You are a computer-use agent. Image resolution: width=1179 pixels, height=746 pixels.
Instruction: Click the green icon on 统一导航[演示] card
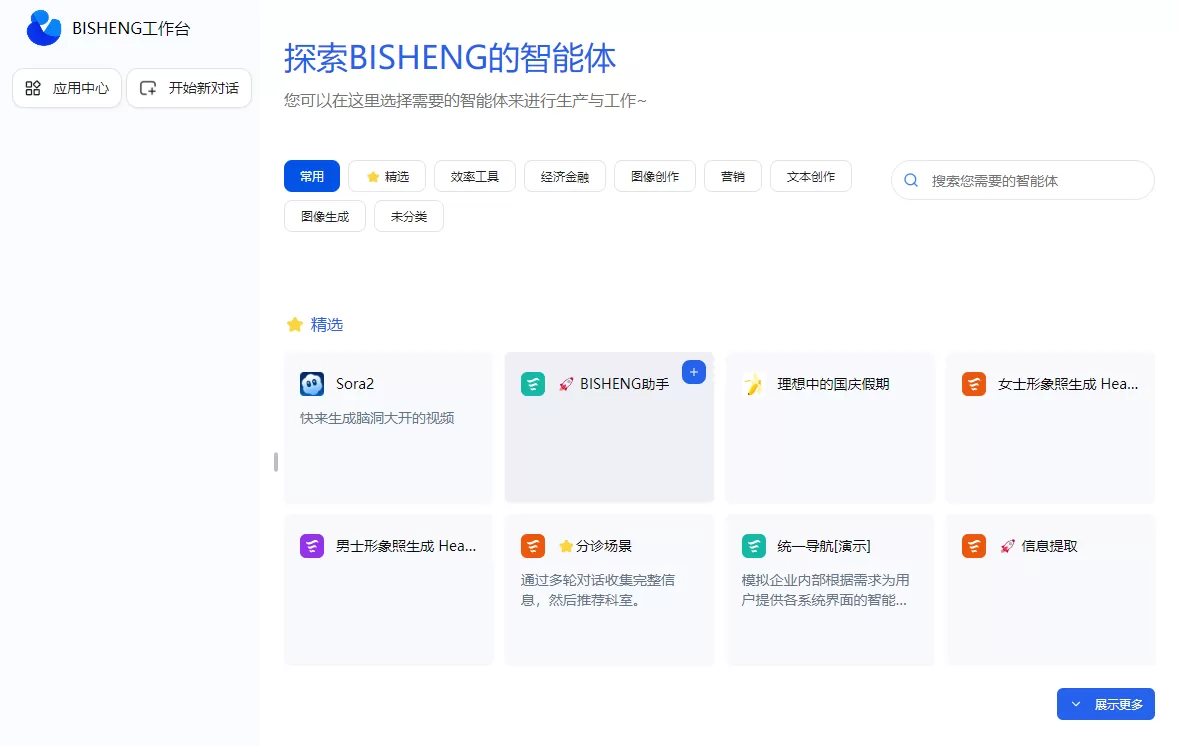[753, 546]
